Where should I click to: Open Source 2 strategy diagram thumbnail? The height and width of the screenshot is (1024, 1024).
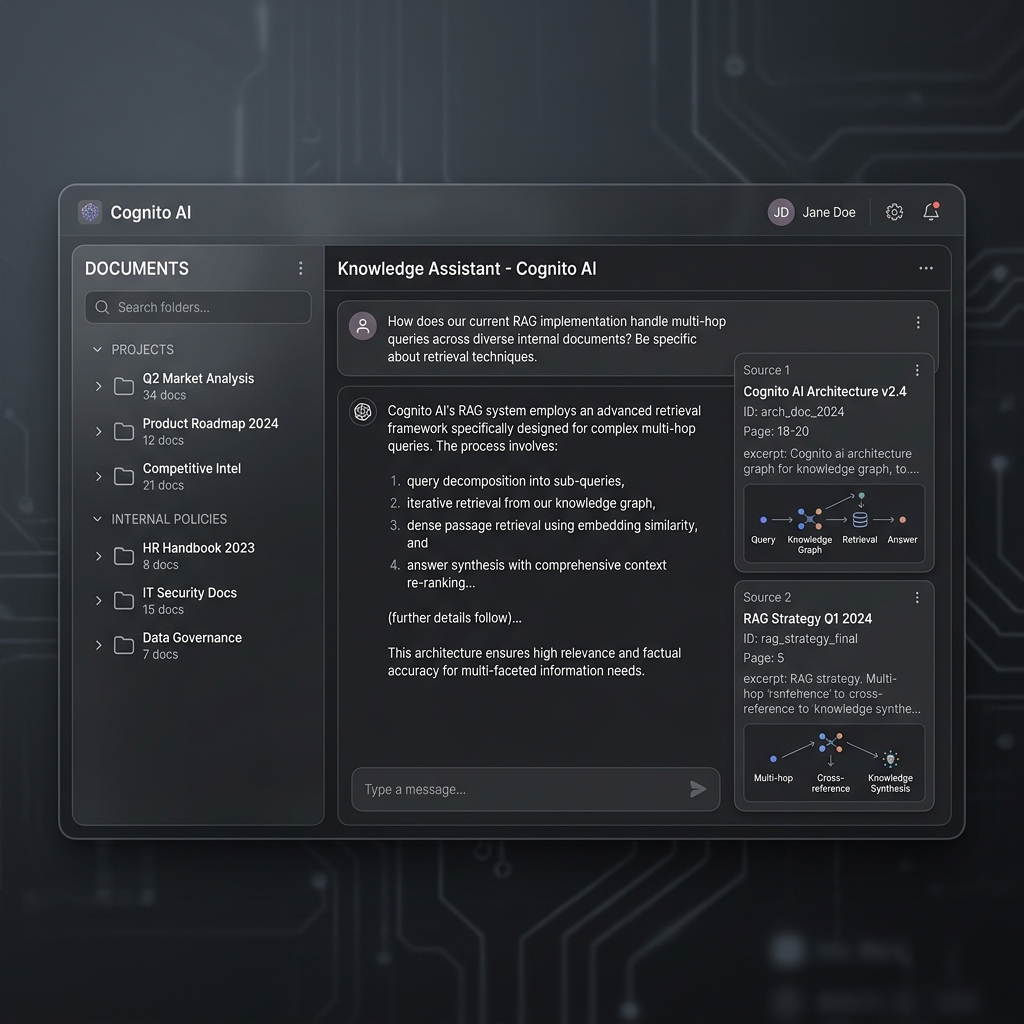click(x=834, y=762)
